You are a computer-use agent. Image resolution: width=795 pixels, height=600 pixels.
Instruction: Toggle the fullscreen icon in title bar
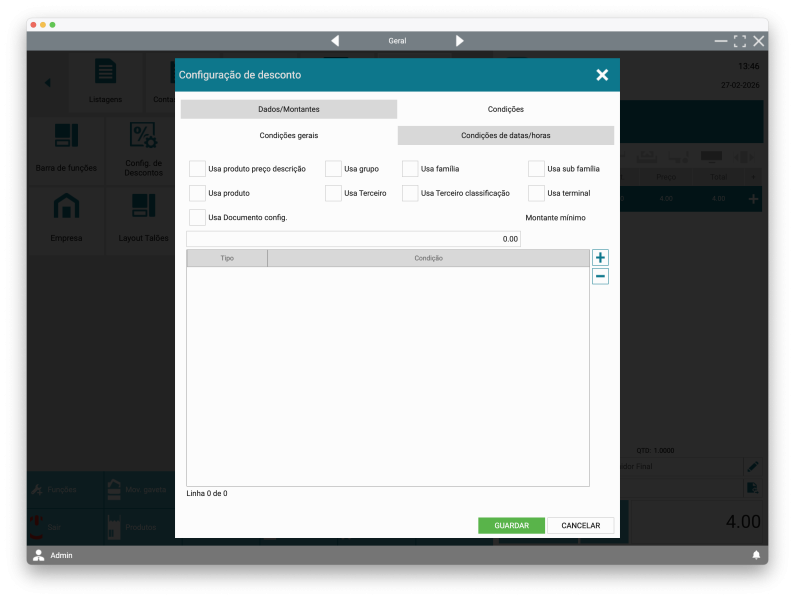[740, 41]
